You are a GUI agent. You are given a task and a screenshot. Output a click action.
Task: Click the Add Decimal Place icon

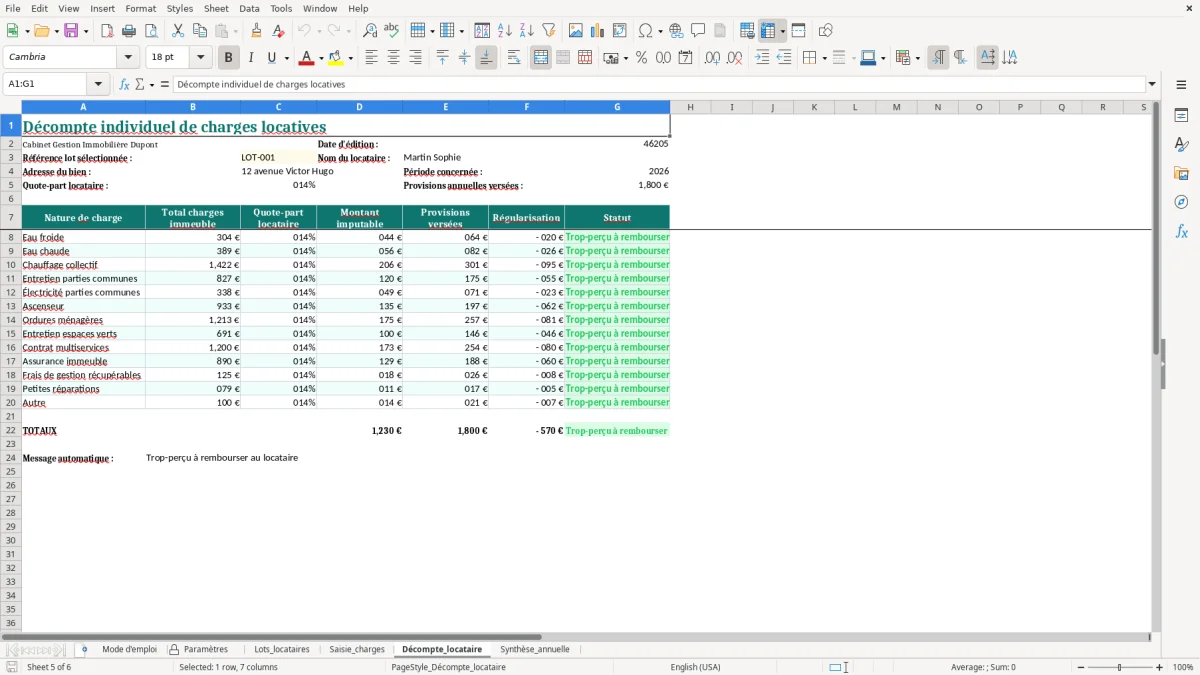(x=712, y=58)
